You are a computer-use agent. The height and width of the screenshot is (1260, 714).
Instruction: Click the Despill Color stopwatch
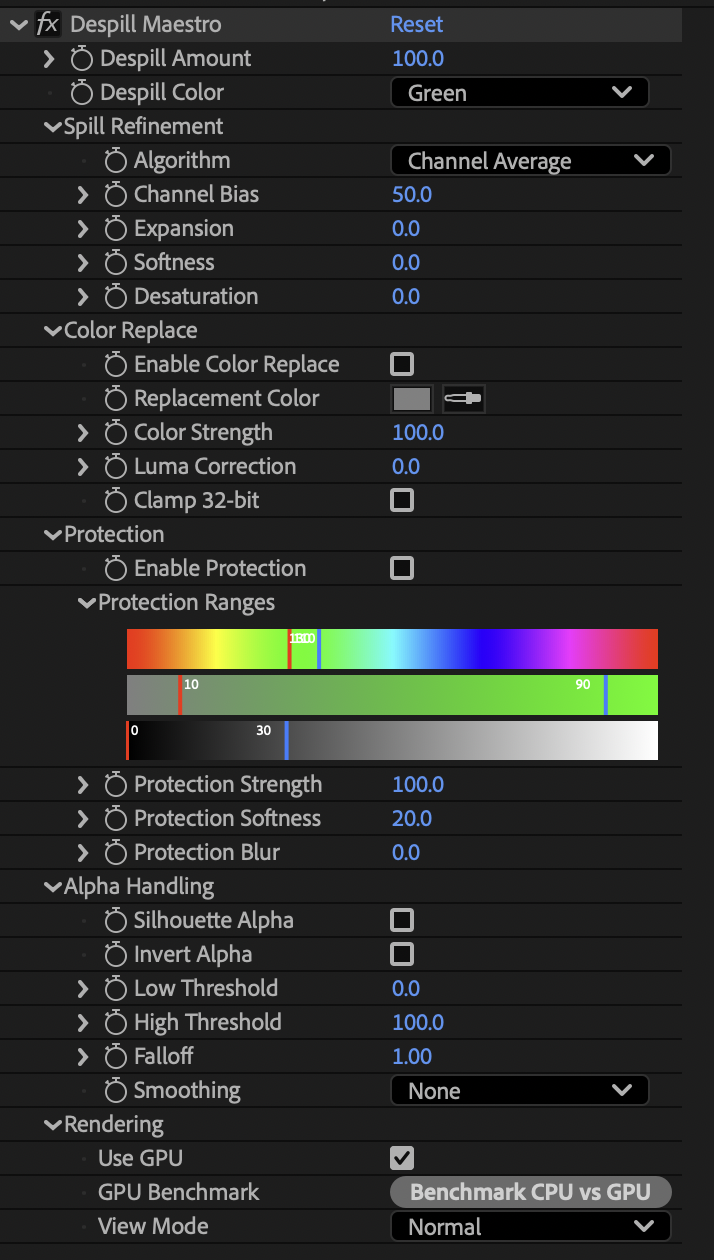click(81, 92)
